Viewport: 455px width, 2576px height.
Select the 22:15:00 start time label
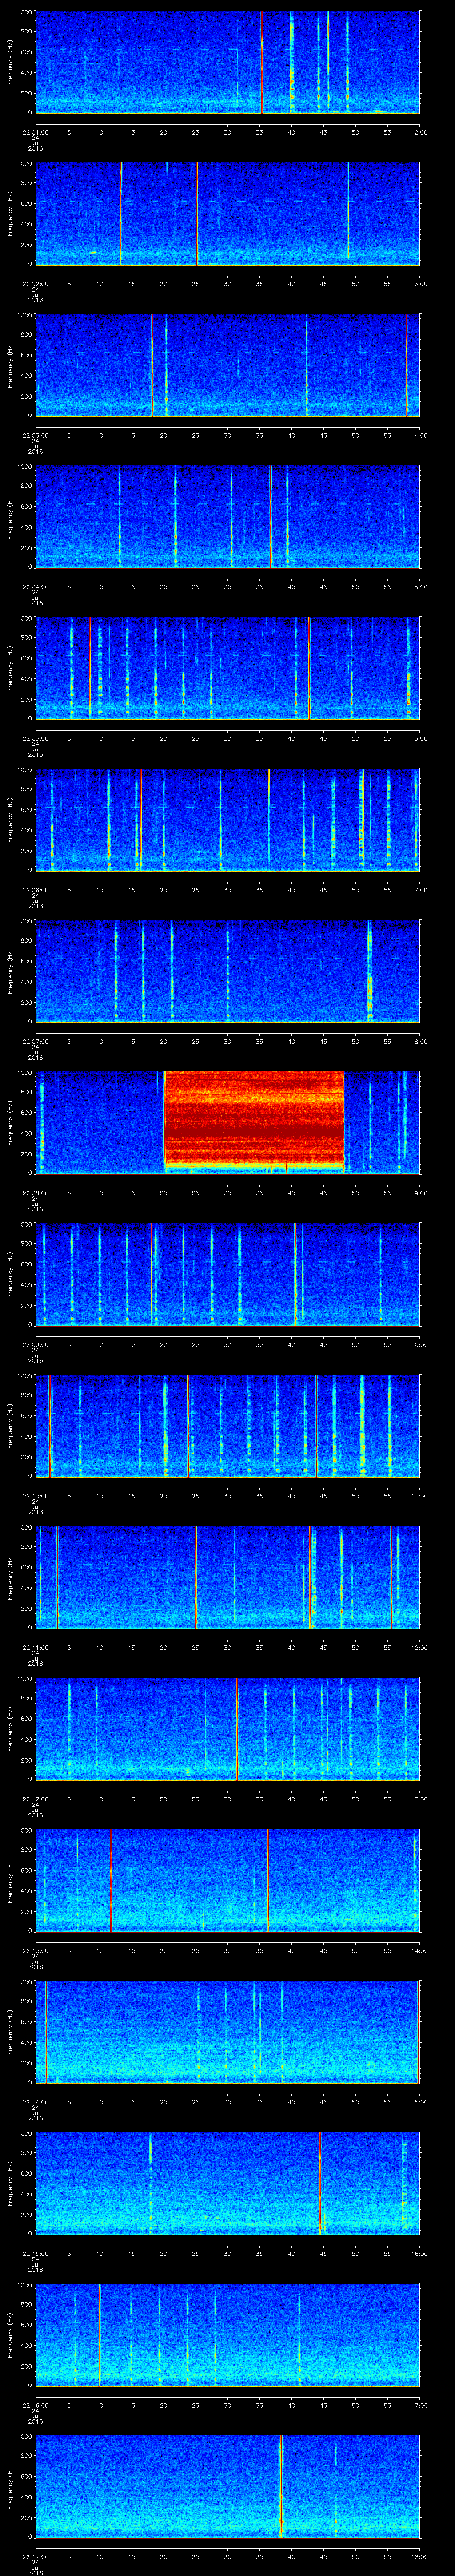pos(35,2254)
